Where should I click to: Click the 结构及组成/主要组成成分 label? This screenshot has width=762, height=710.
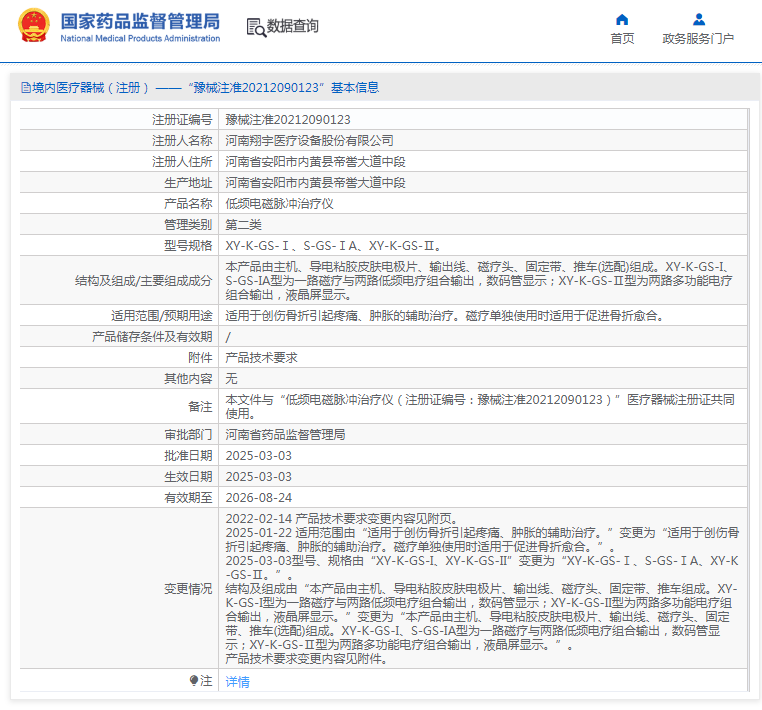144,280
